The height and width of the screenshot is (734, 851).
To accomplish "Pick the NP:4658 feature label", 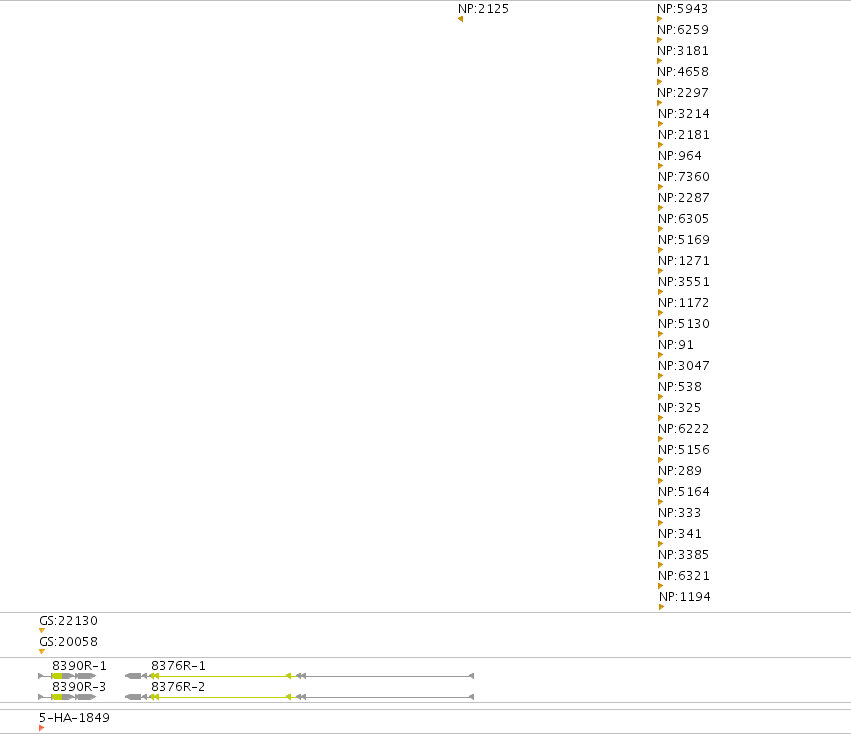I will 683,72.
